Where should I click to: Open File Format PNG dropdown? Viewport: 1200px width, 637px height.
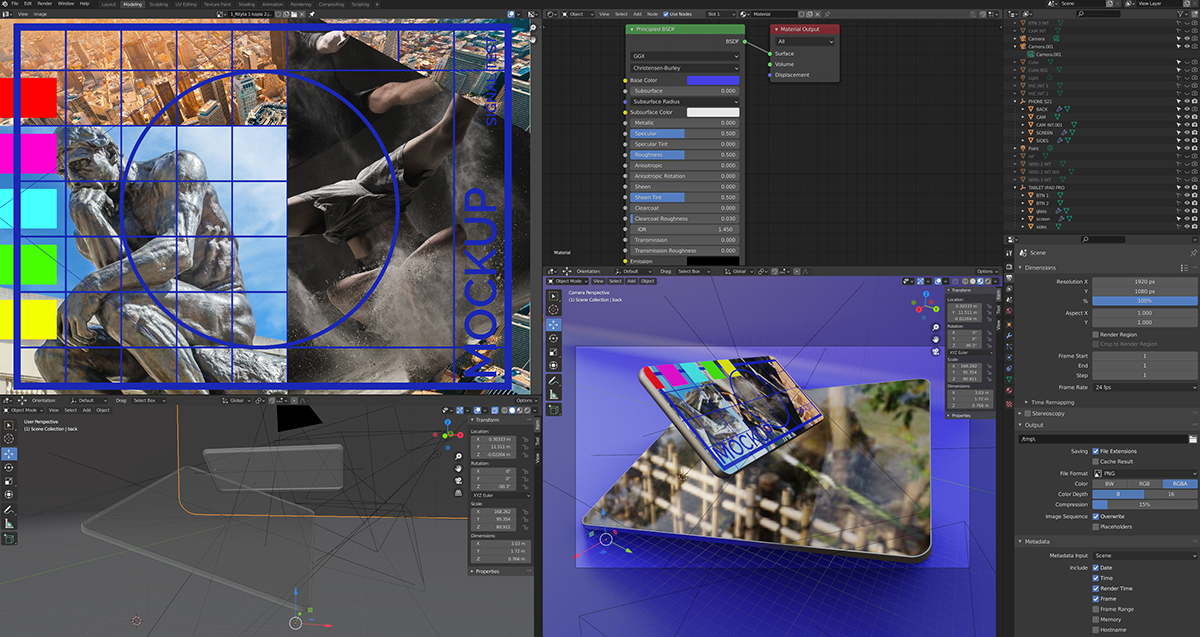click(1144, 473)
